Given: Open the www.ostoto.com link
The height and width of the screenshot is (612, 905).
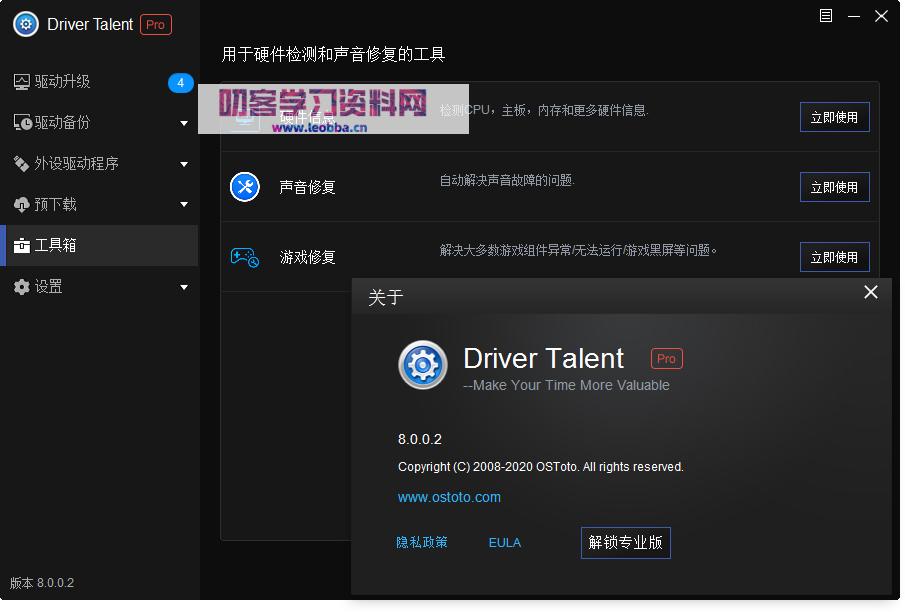Looking at the screenshot, I should [x=449, y=497].
